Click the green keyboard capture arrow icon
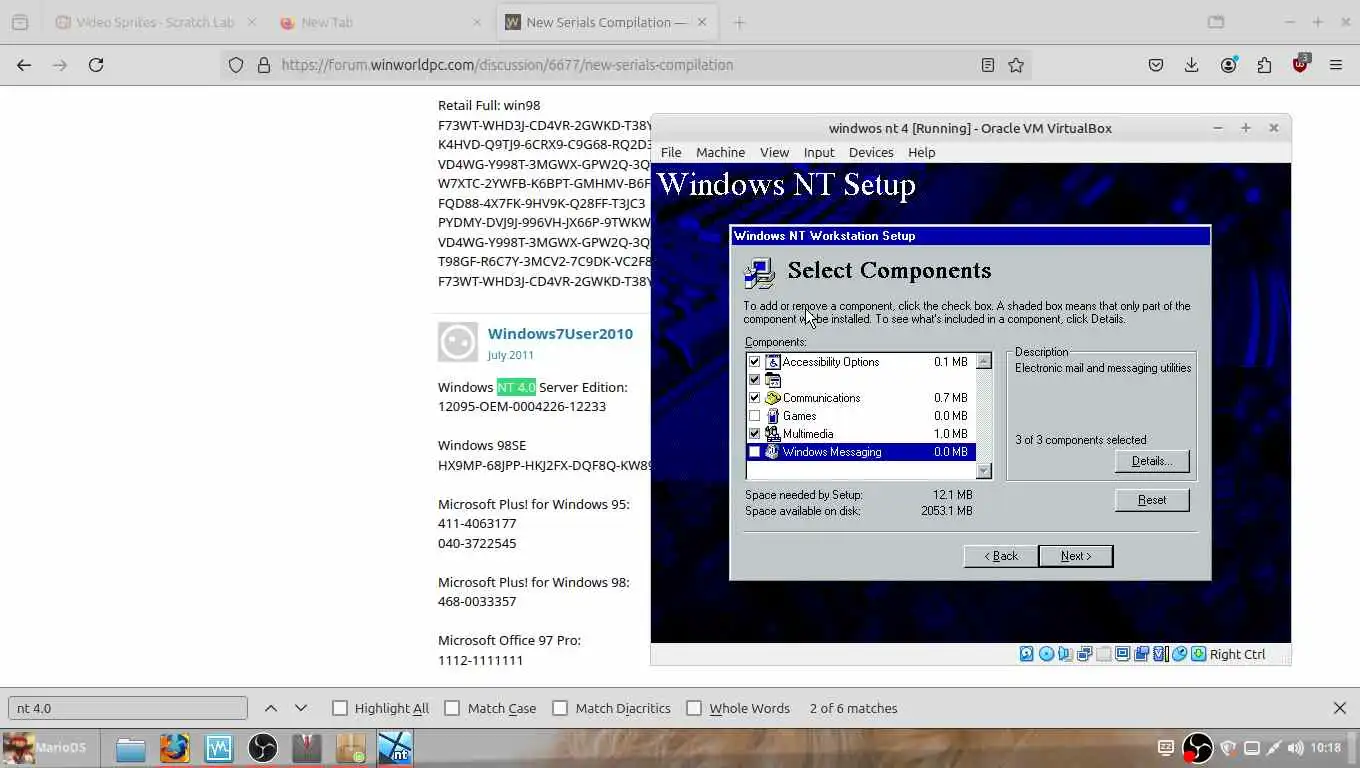The image size is (1360, 768). pos(1199,654)
